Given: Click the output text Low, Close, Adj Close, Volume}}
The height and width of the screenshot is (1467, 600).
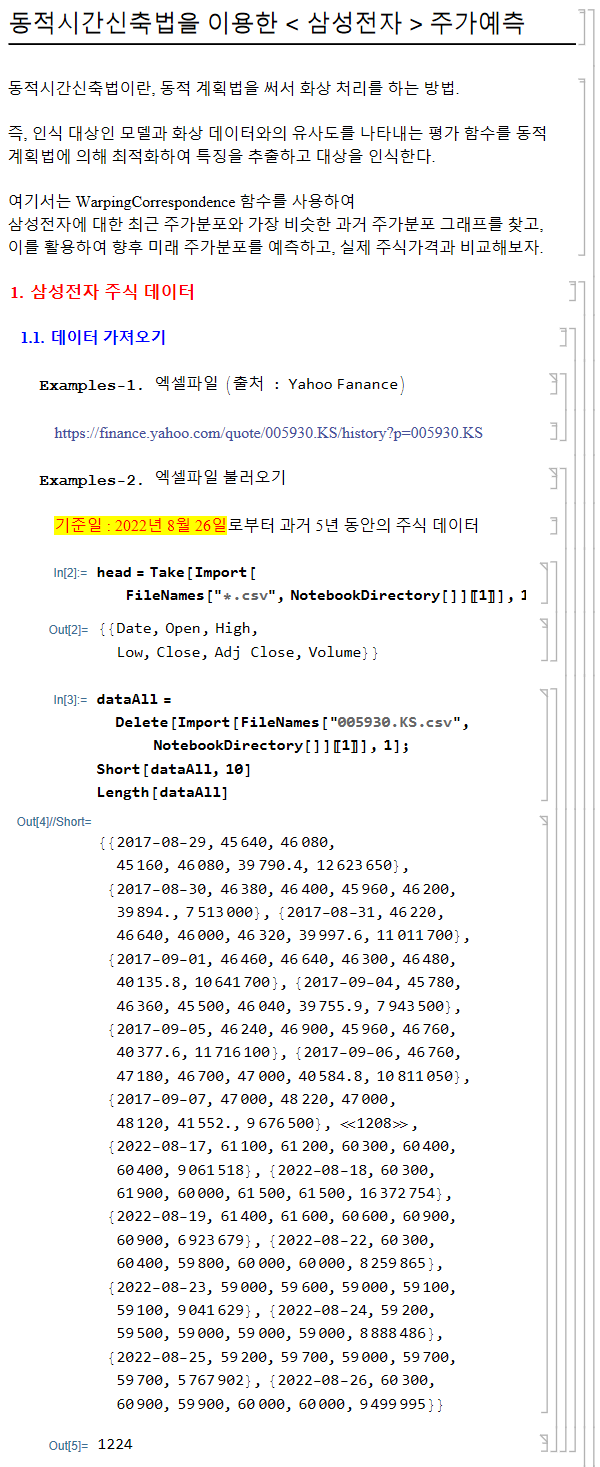Looking at the screenshot, I should coord(248,652).
